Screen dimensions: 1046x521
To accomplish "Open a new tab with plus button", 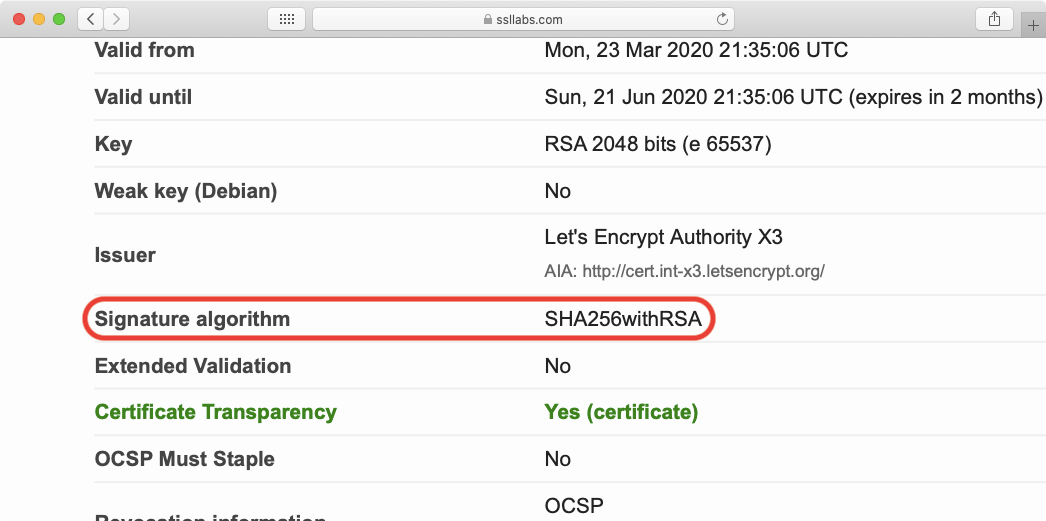I will pos(1034,26).
